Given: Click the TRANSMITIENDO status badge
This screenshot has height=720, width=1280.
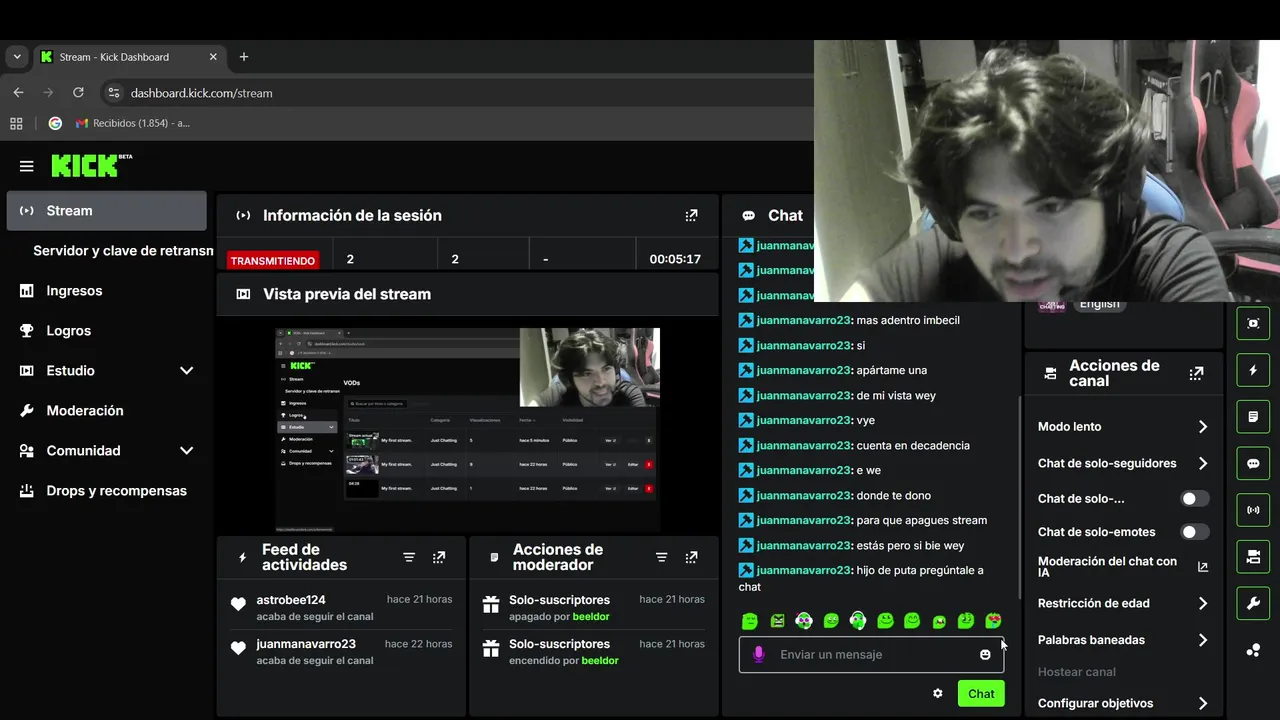Looking at the screenshot, I should coord(273,261).
